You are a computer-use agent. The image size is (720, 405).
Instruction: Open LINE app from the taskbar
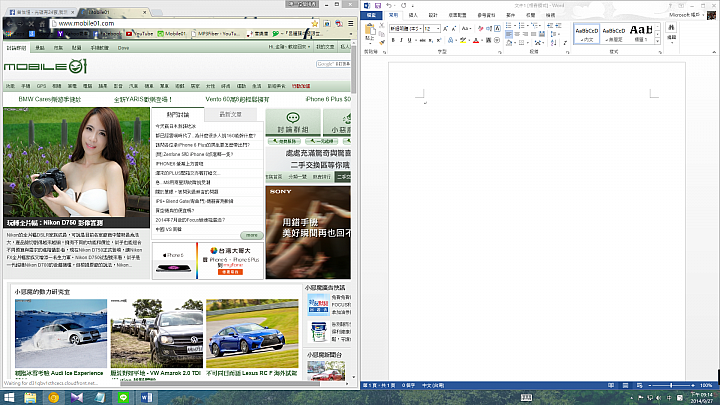[123, 397]
